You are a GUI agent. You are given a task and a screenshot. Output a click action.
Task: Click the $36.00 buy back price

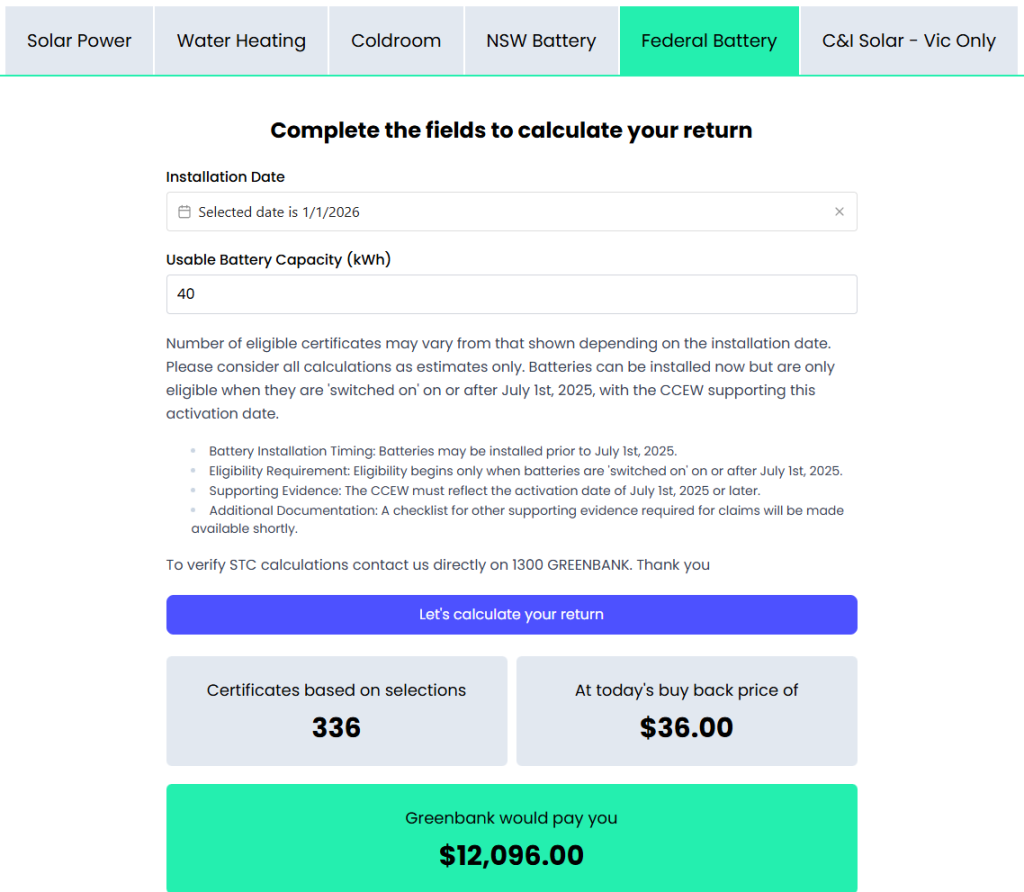click(x=686, y=727)
